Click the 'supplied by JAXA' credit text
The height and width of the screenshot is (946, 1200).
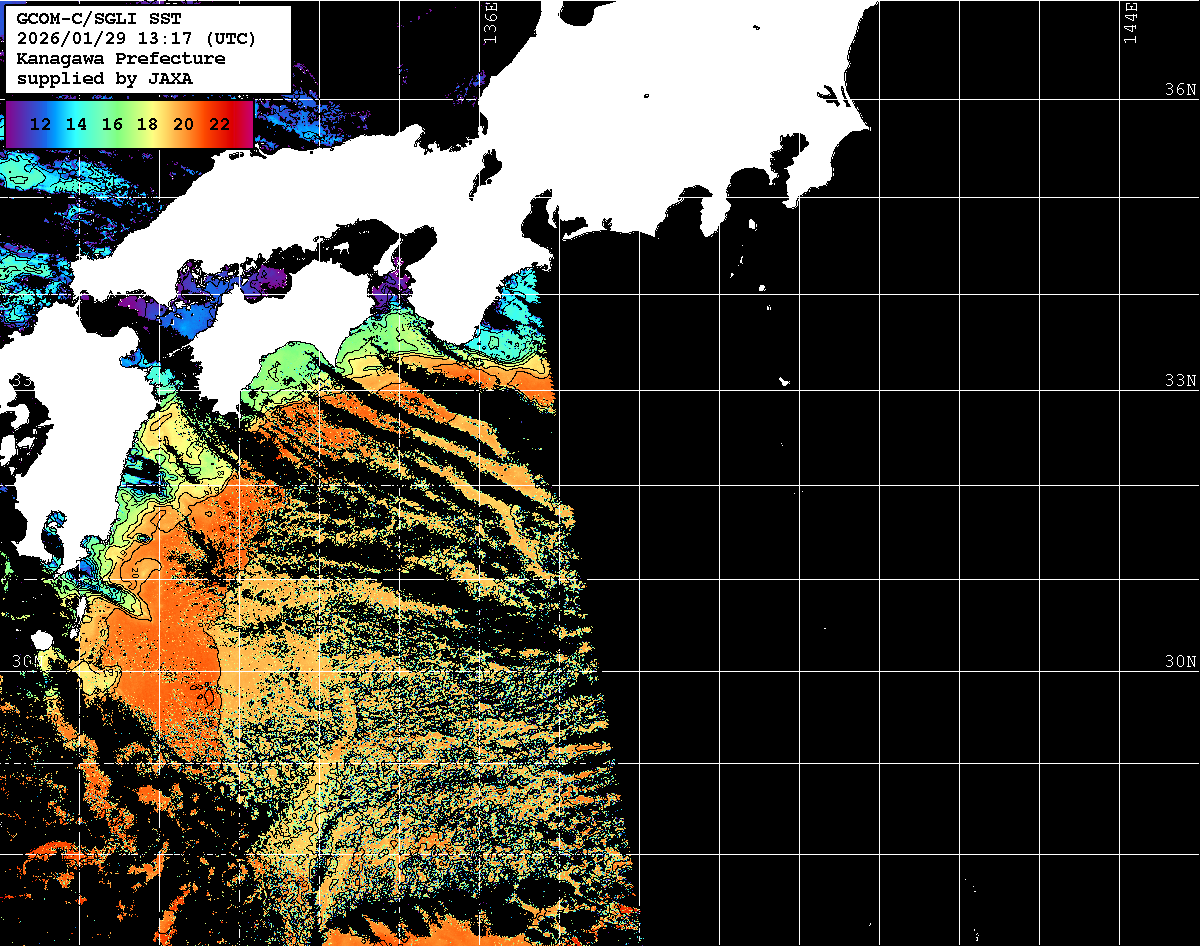coord(105,78)
